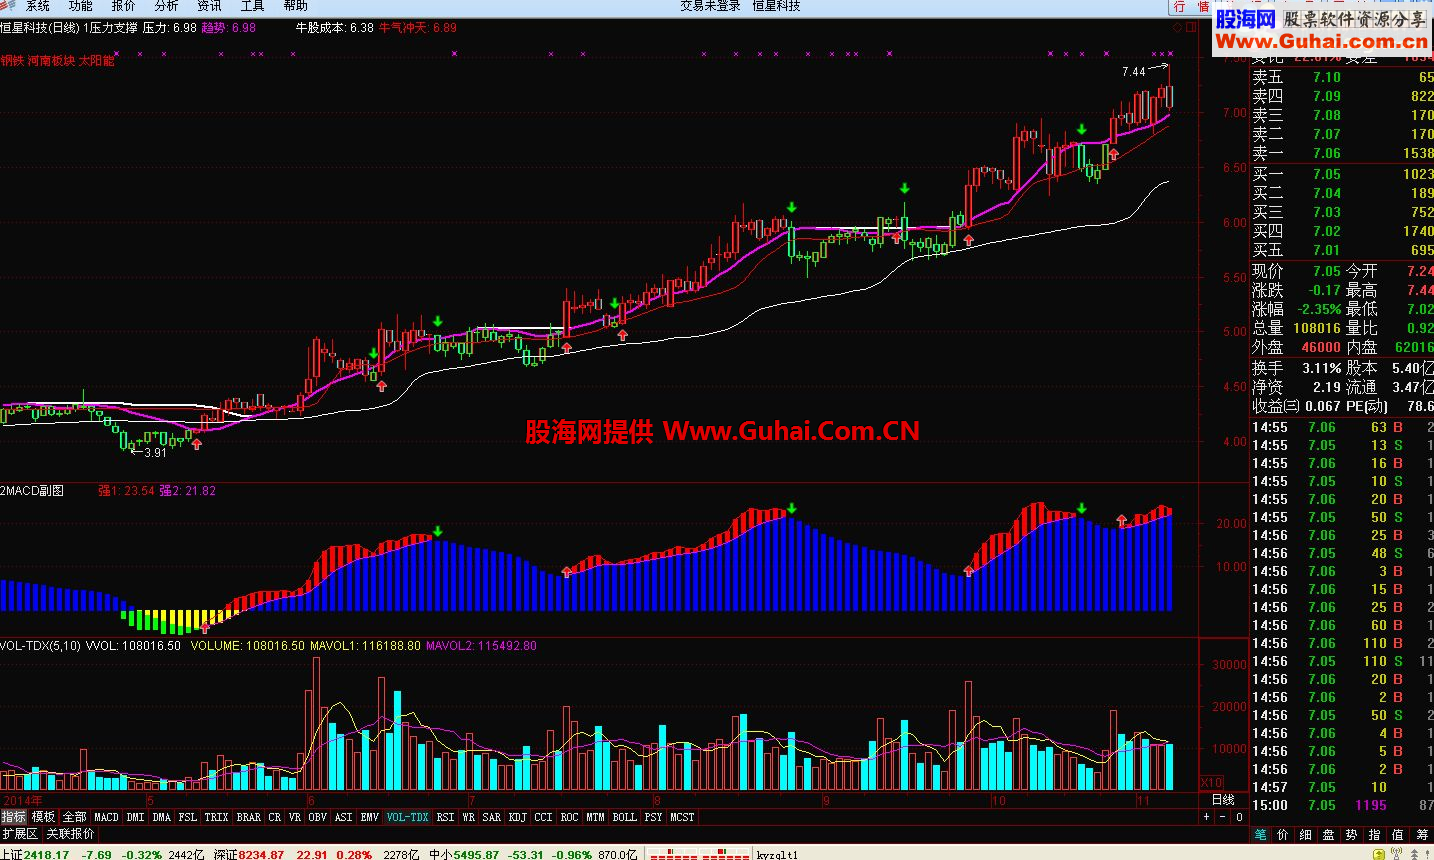Click the + zoom button beside 日线
The height and width of the screenshot is (860, 1434).
pyautogui.click(x=1207, y=817)
